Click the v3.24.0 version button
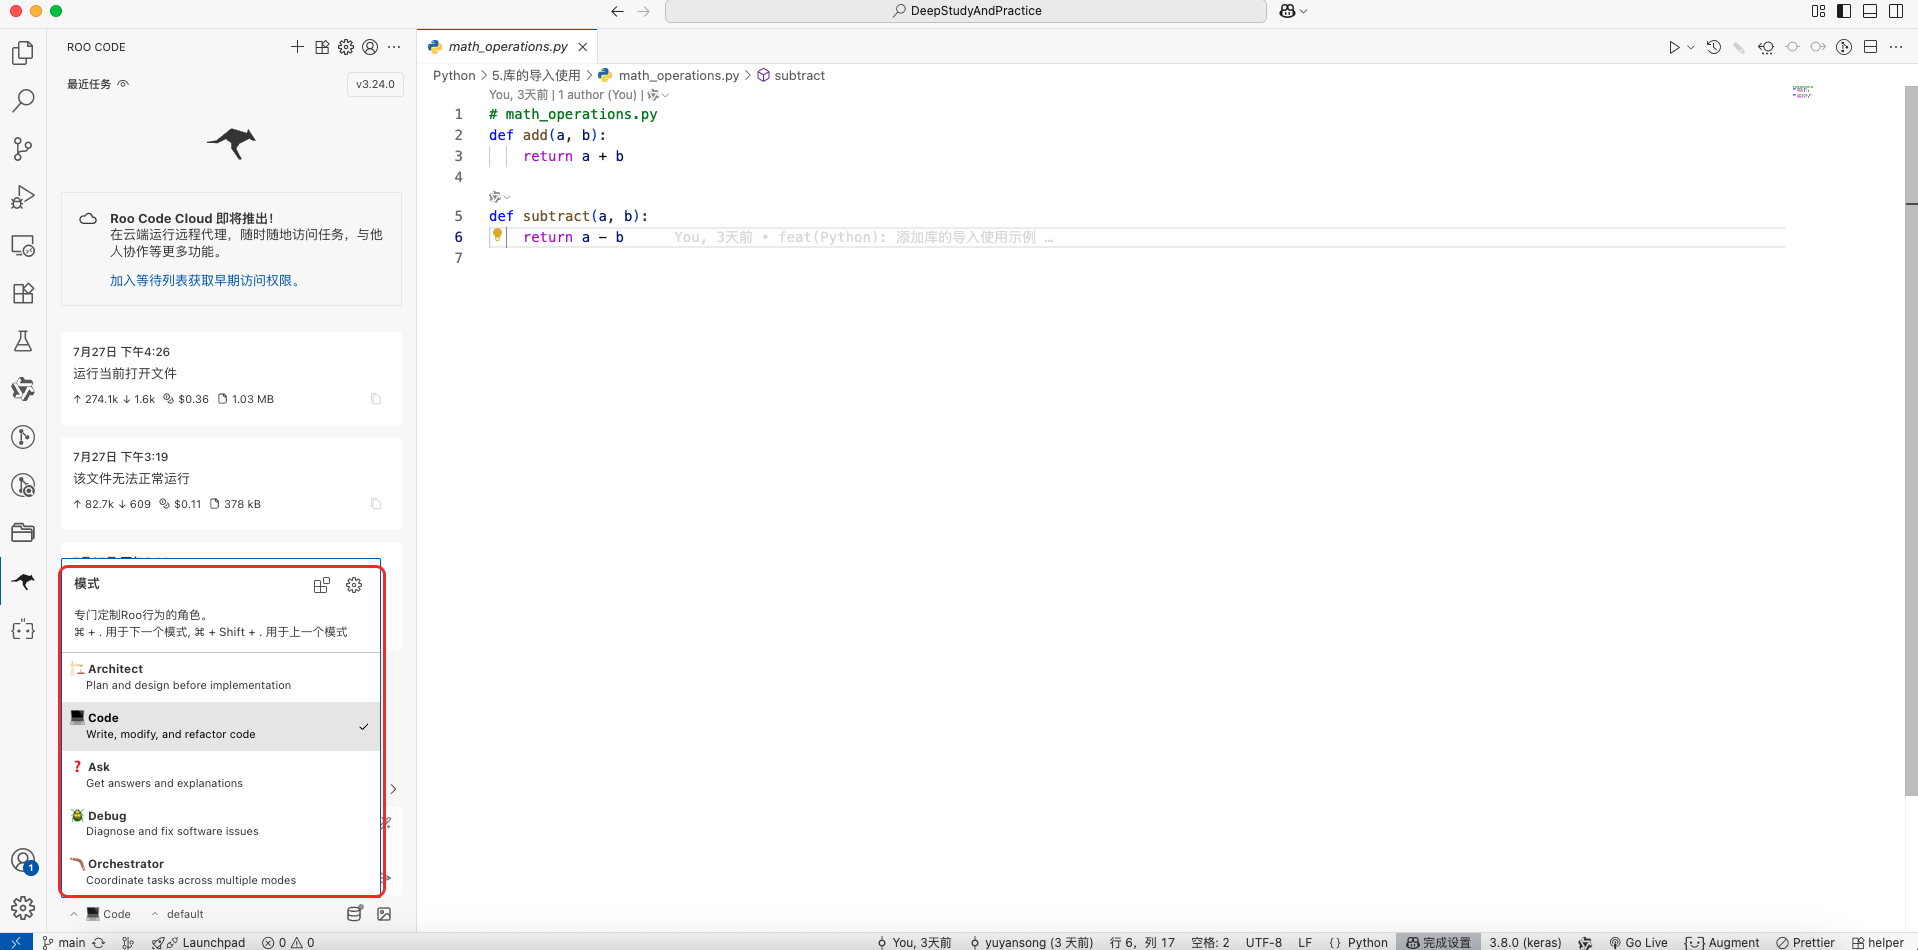The width and height of the screenshot is (1918, 950). pos(375,84)
